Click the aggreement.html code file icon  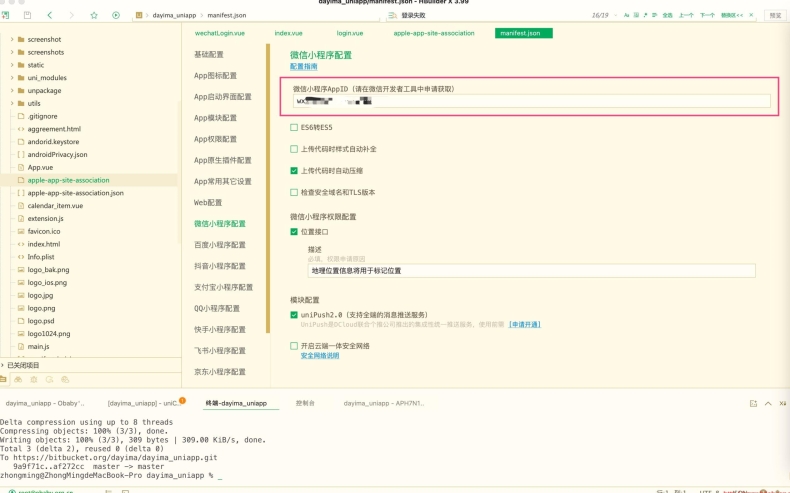pyautogui.click(x=20, y=129)
